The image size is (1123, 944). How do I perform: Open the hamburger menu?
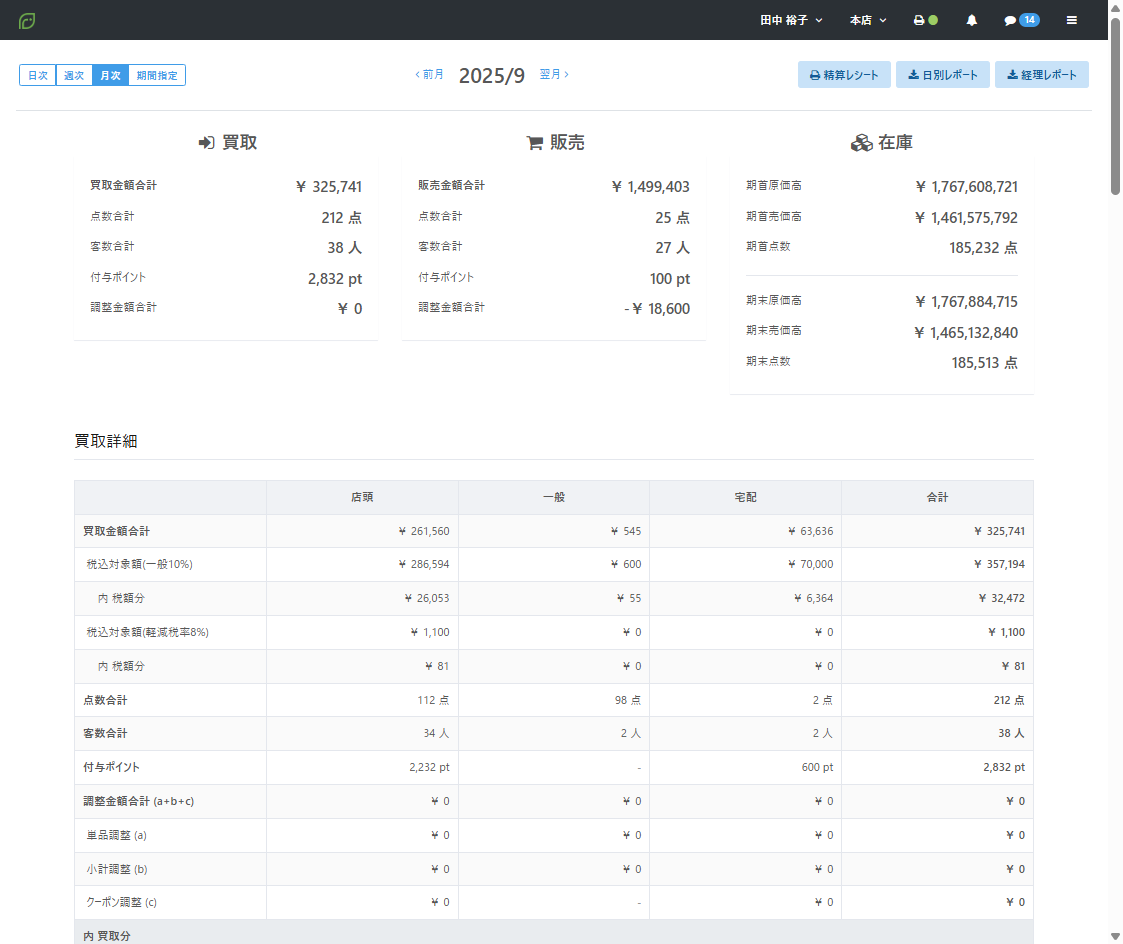coord(1072,20)
